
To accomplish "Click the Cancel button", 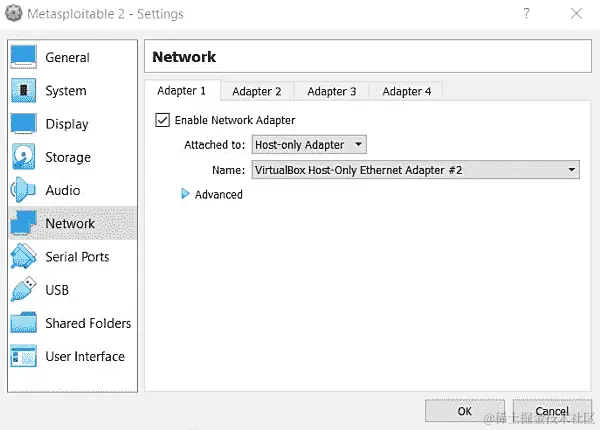I will [x=552, y=411].
